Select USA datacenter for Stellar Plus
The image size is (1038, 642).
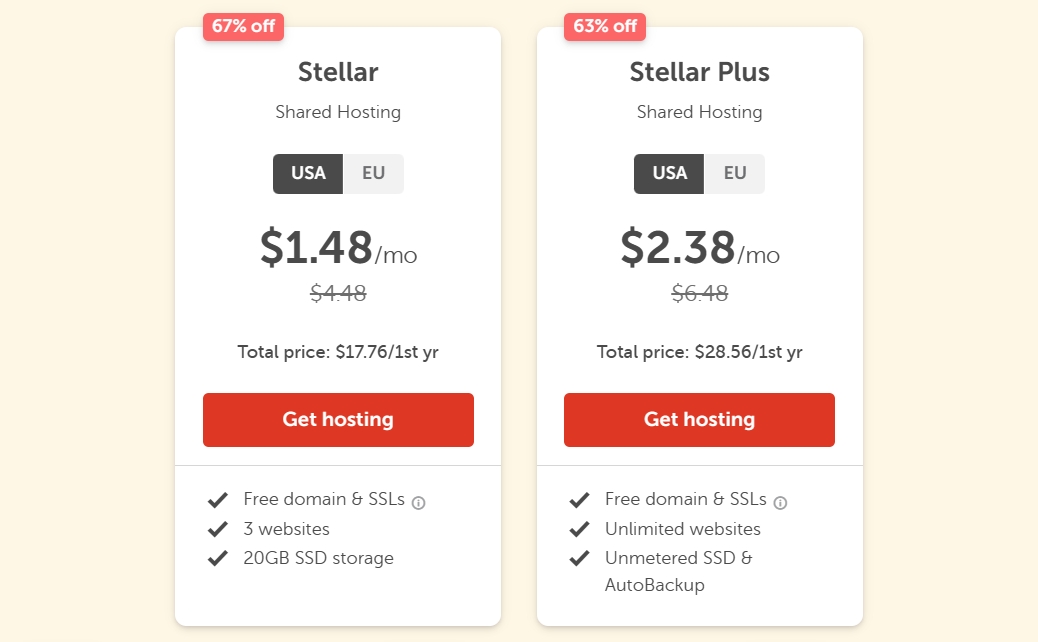670,173
